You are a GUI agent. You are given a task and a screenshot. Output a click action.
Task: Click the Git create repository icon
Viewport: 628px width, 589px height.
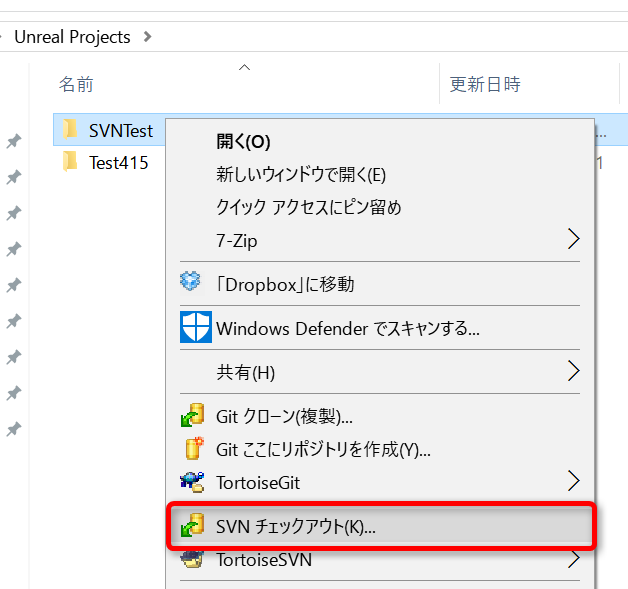point(194,448)
